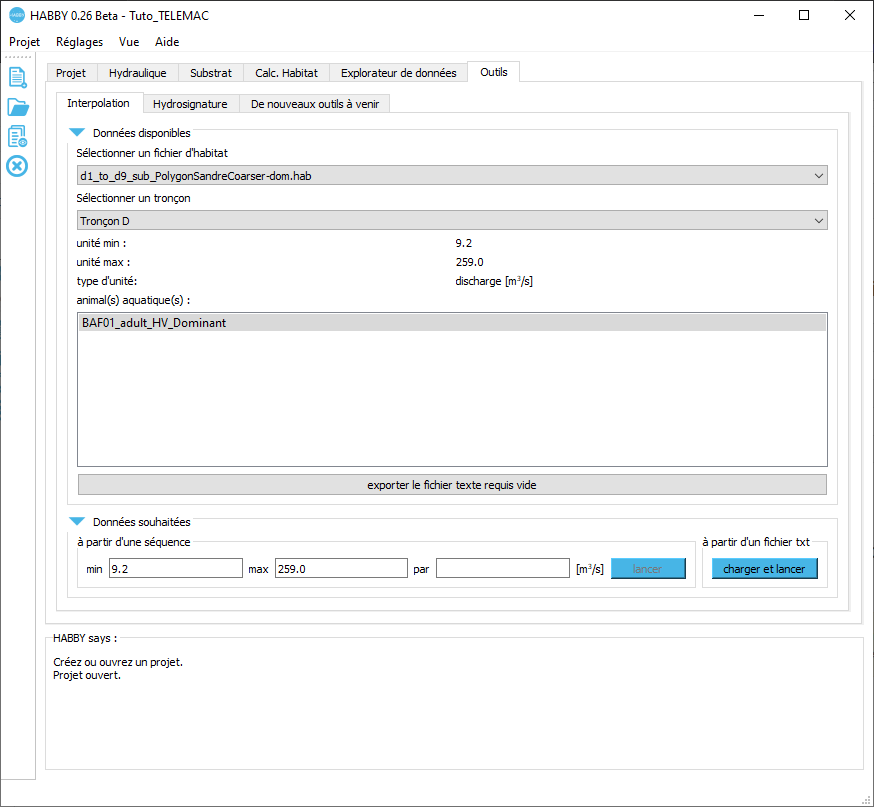Open the habitat file dropdown
Viewport: 874px width, 807px height.
452,176
